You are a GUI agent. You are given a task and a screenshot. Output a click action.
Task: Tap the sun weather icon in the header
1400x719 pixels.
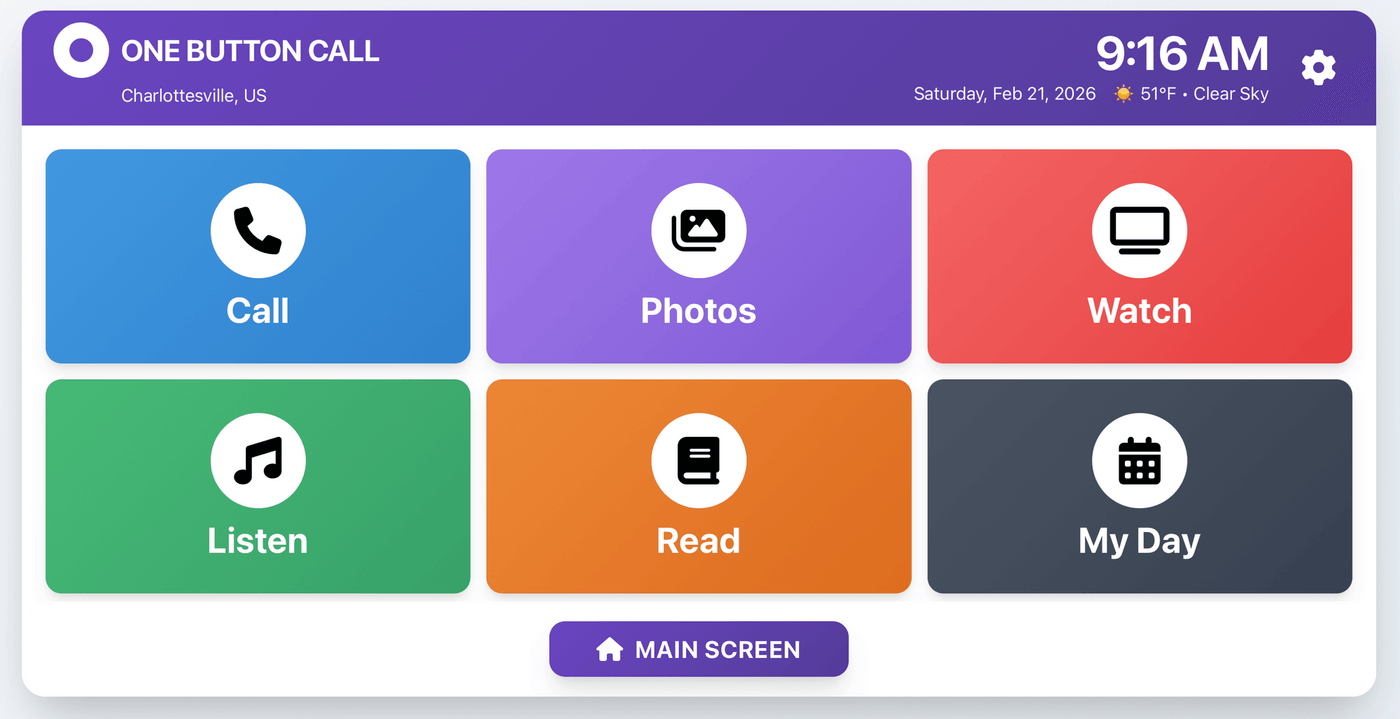tap(1122, 93)
